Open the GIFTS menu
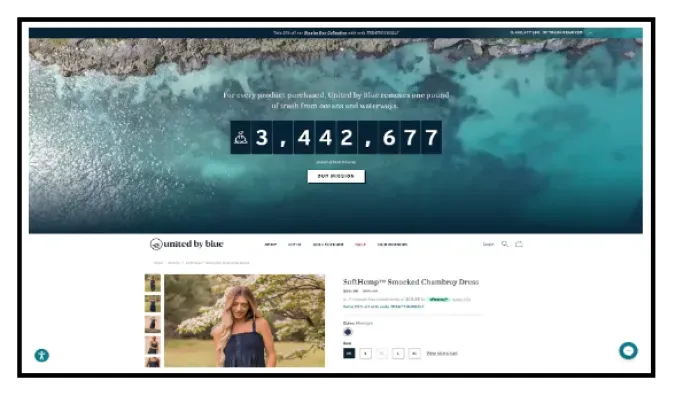 click(294, 244)
